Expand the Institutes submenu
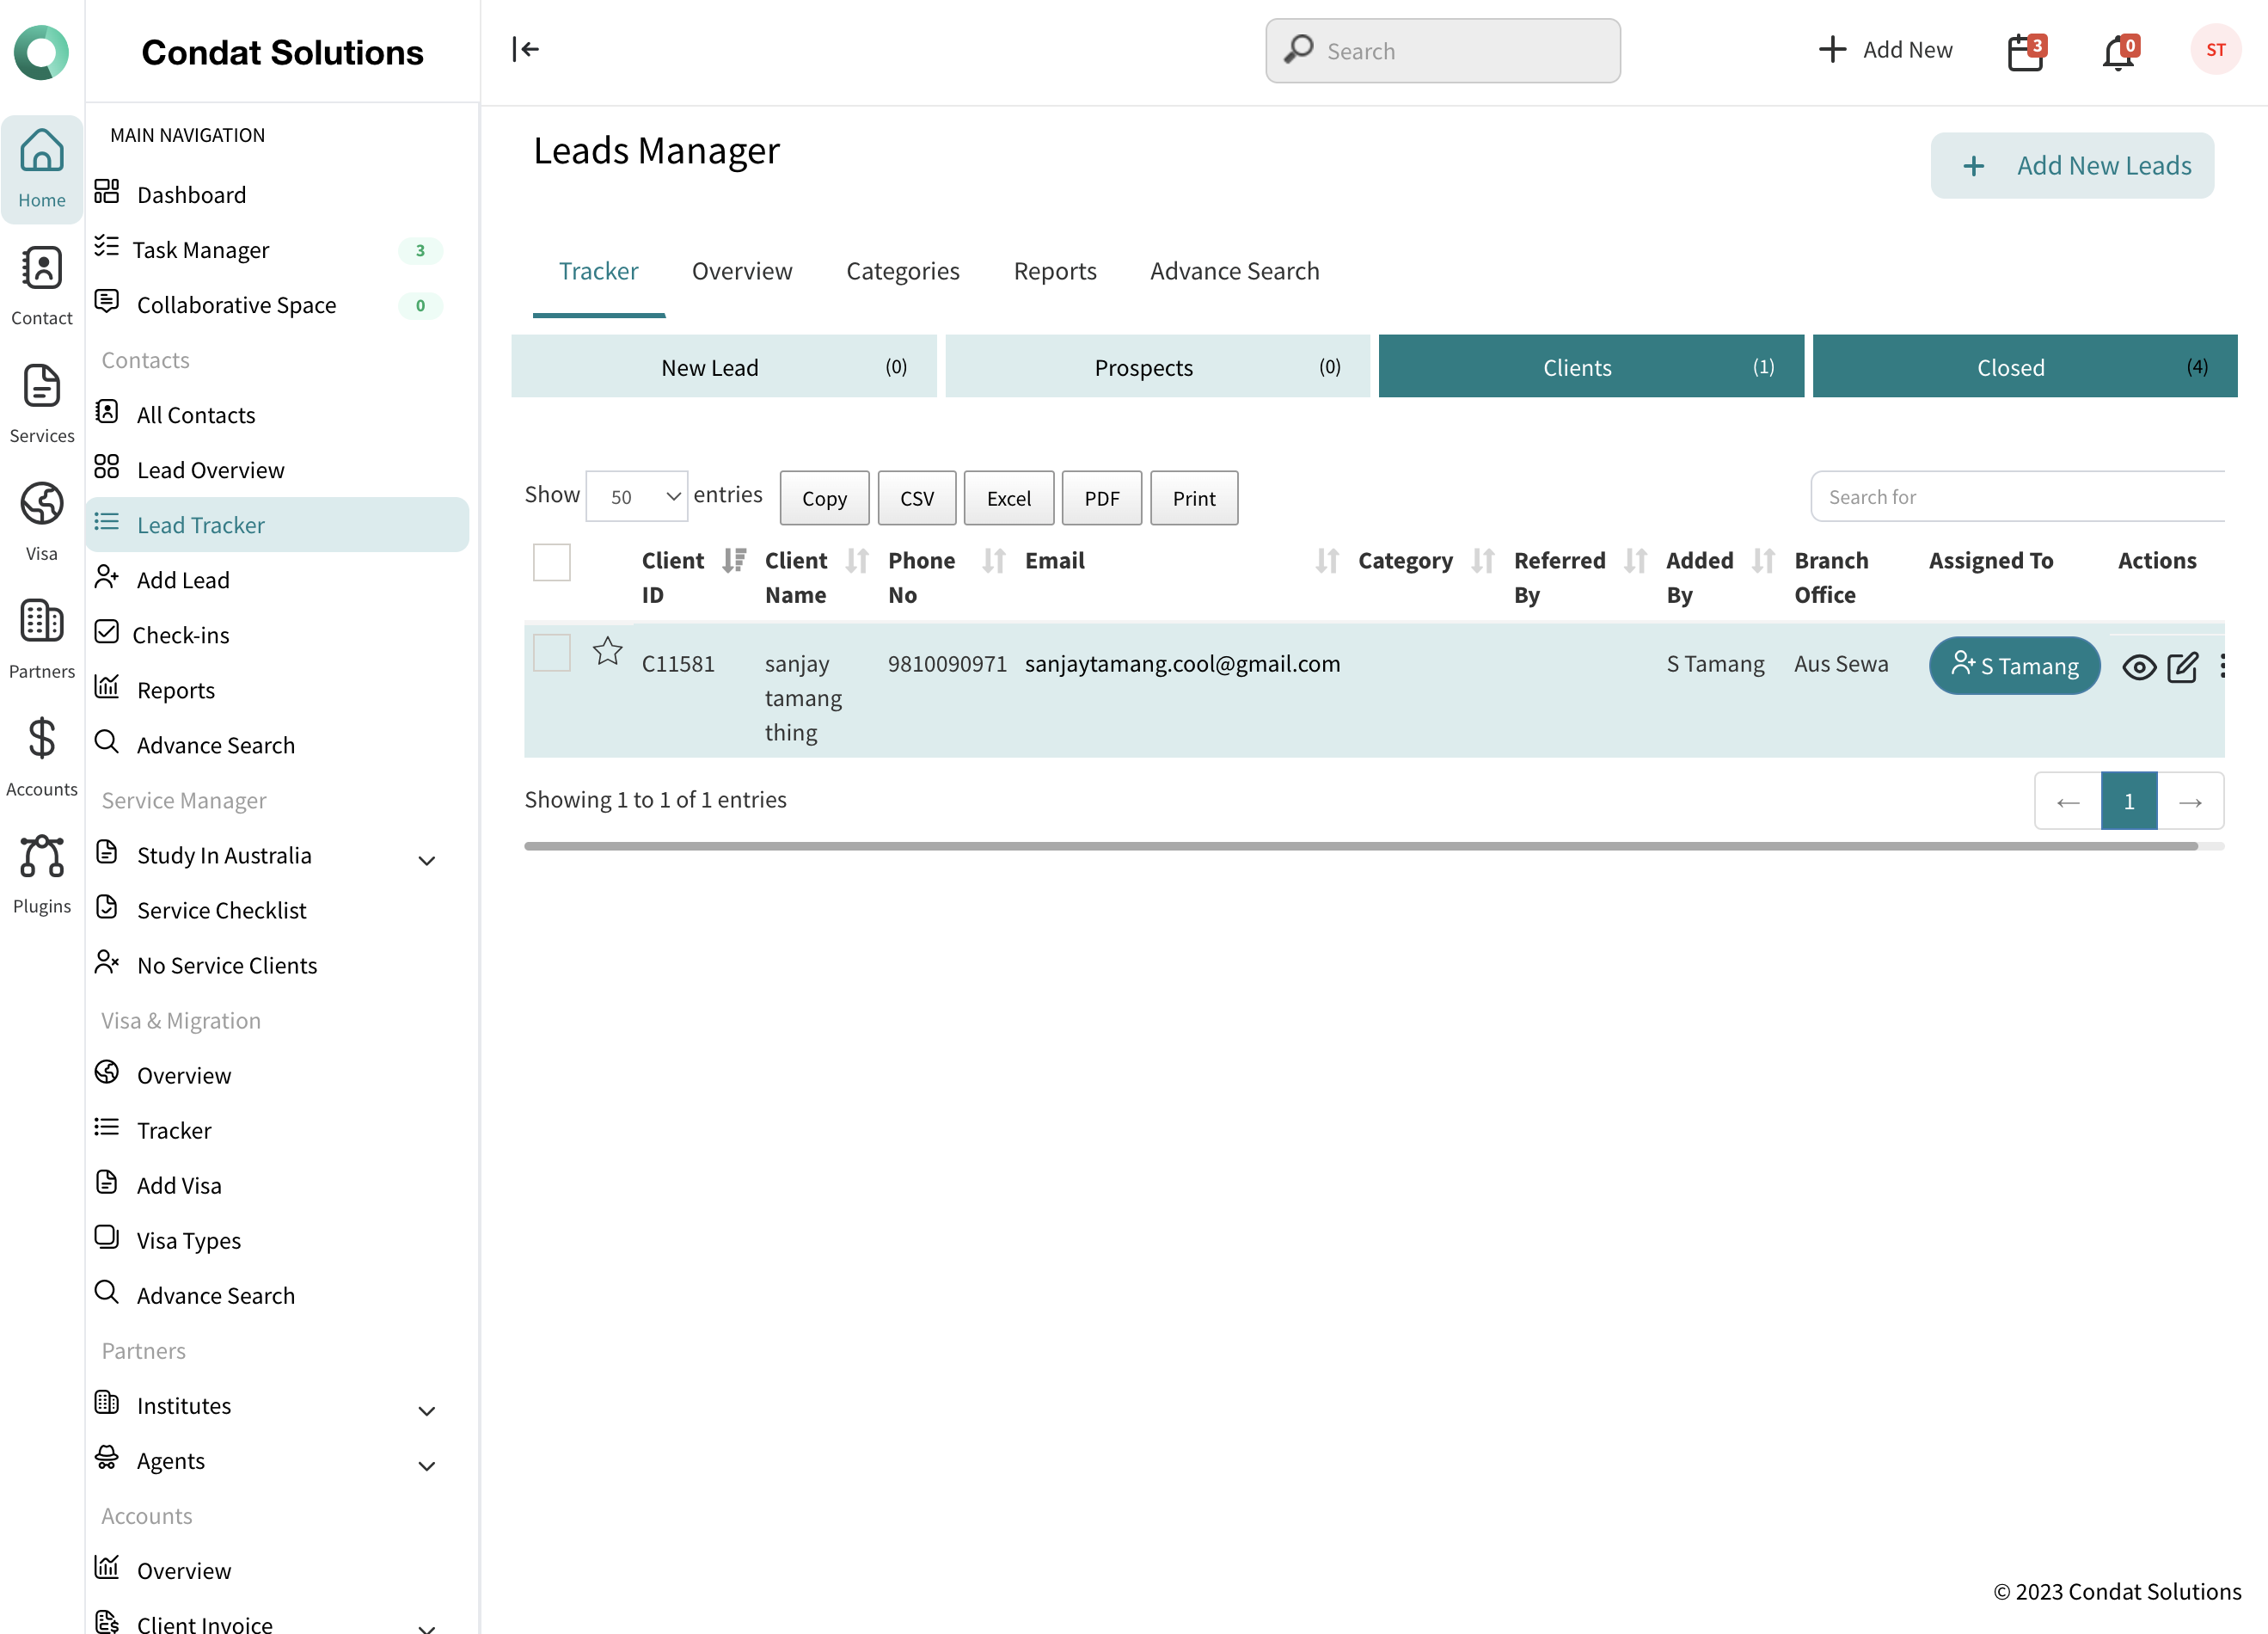 click(427, 1410)
